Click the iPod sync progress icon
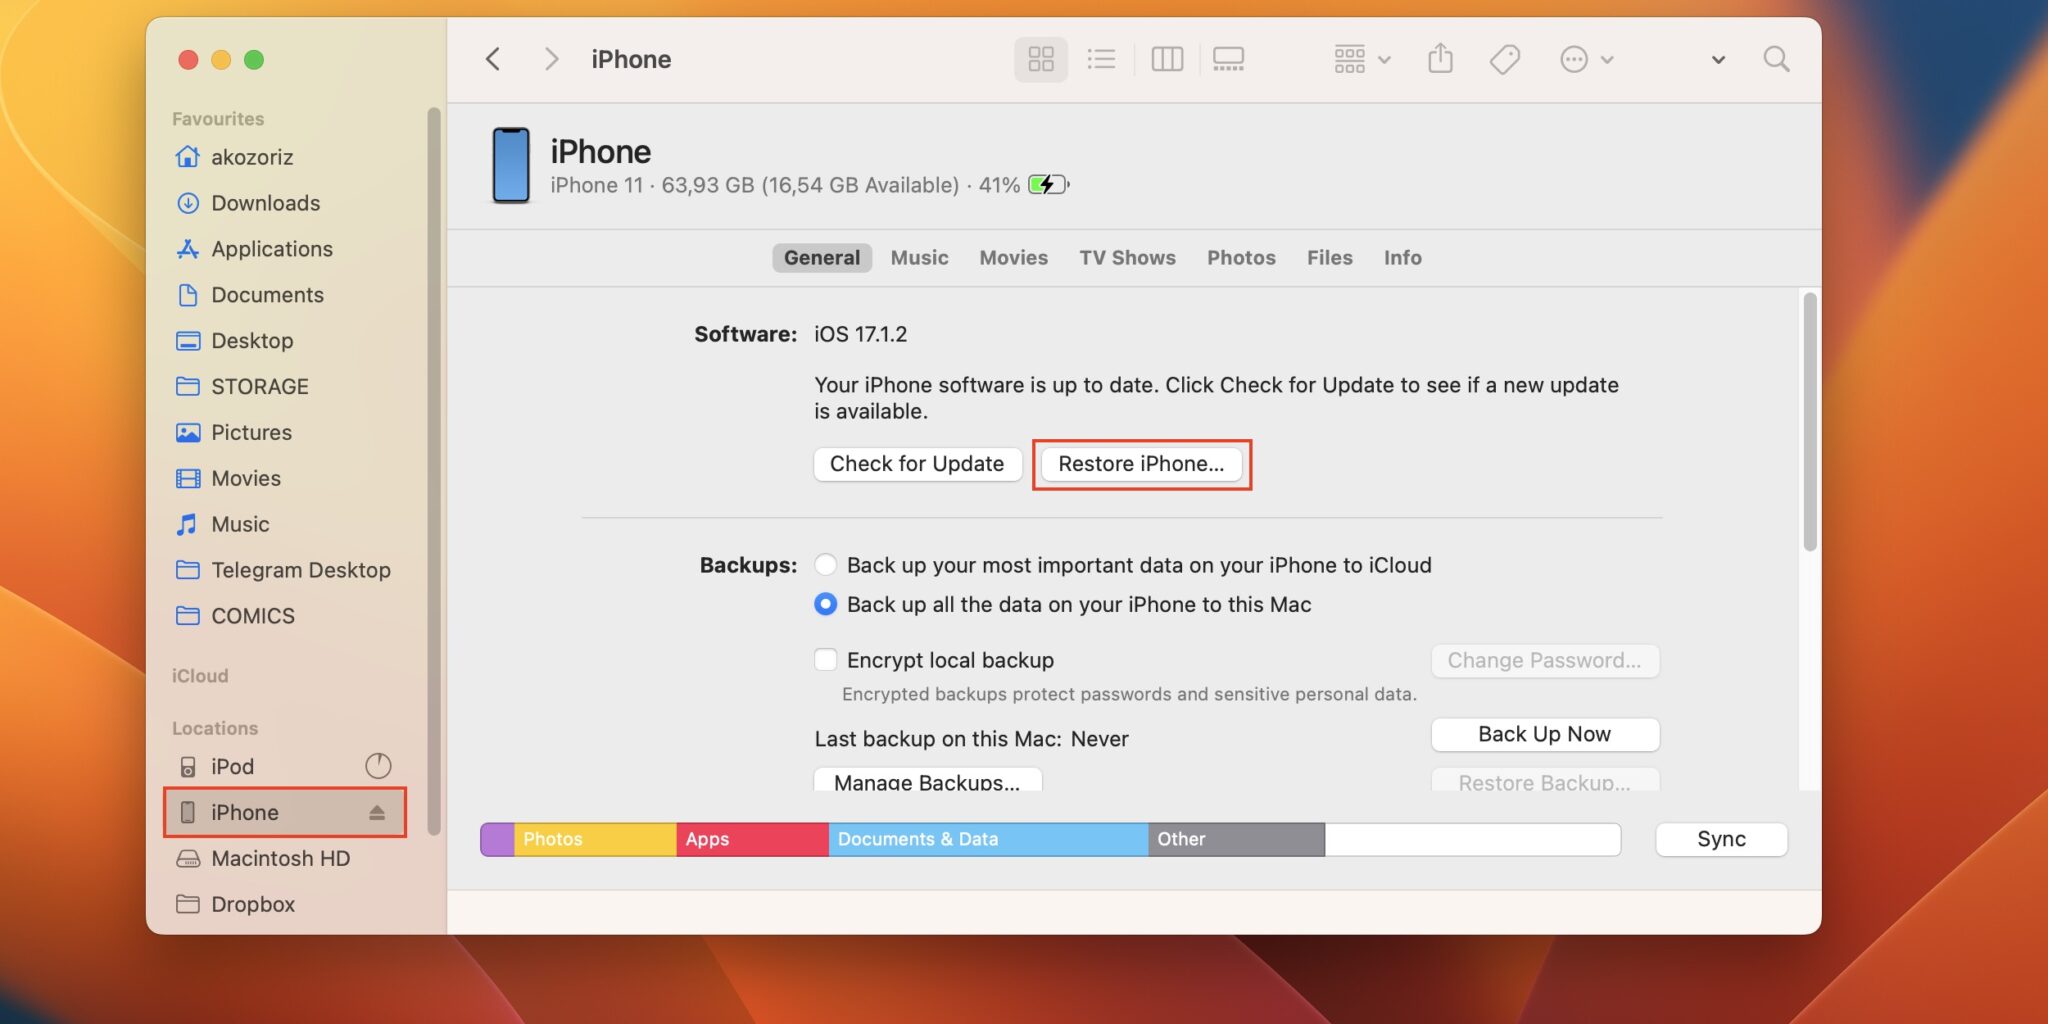 378,766
